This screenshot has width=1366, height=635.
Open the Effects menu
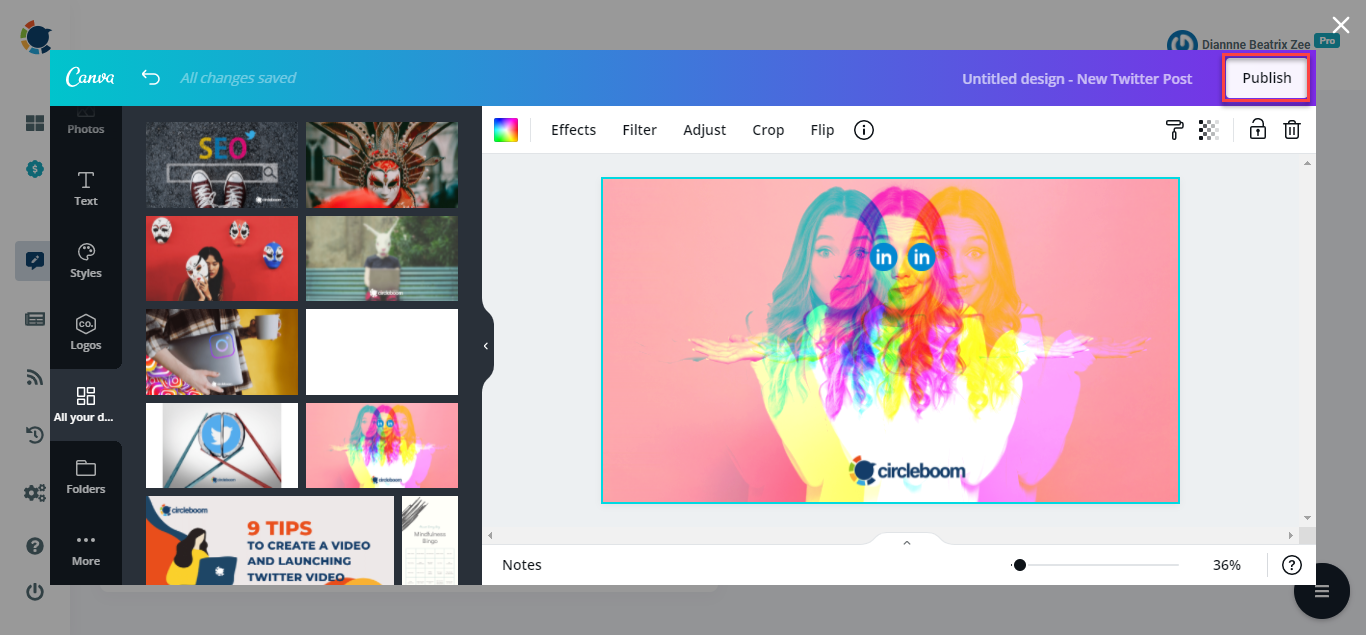(572, 130)
